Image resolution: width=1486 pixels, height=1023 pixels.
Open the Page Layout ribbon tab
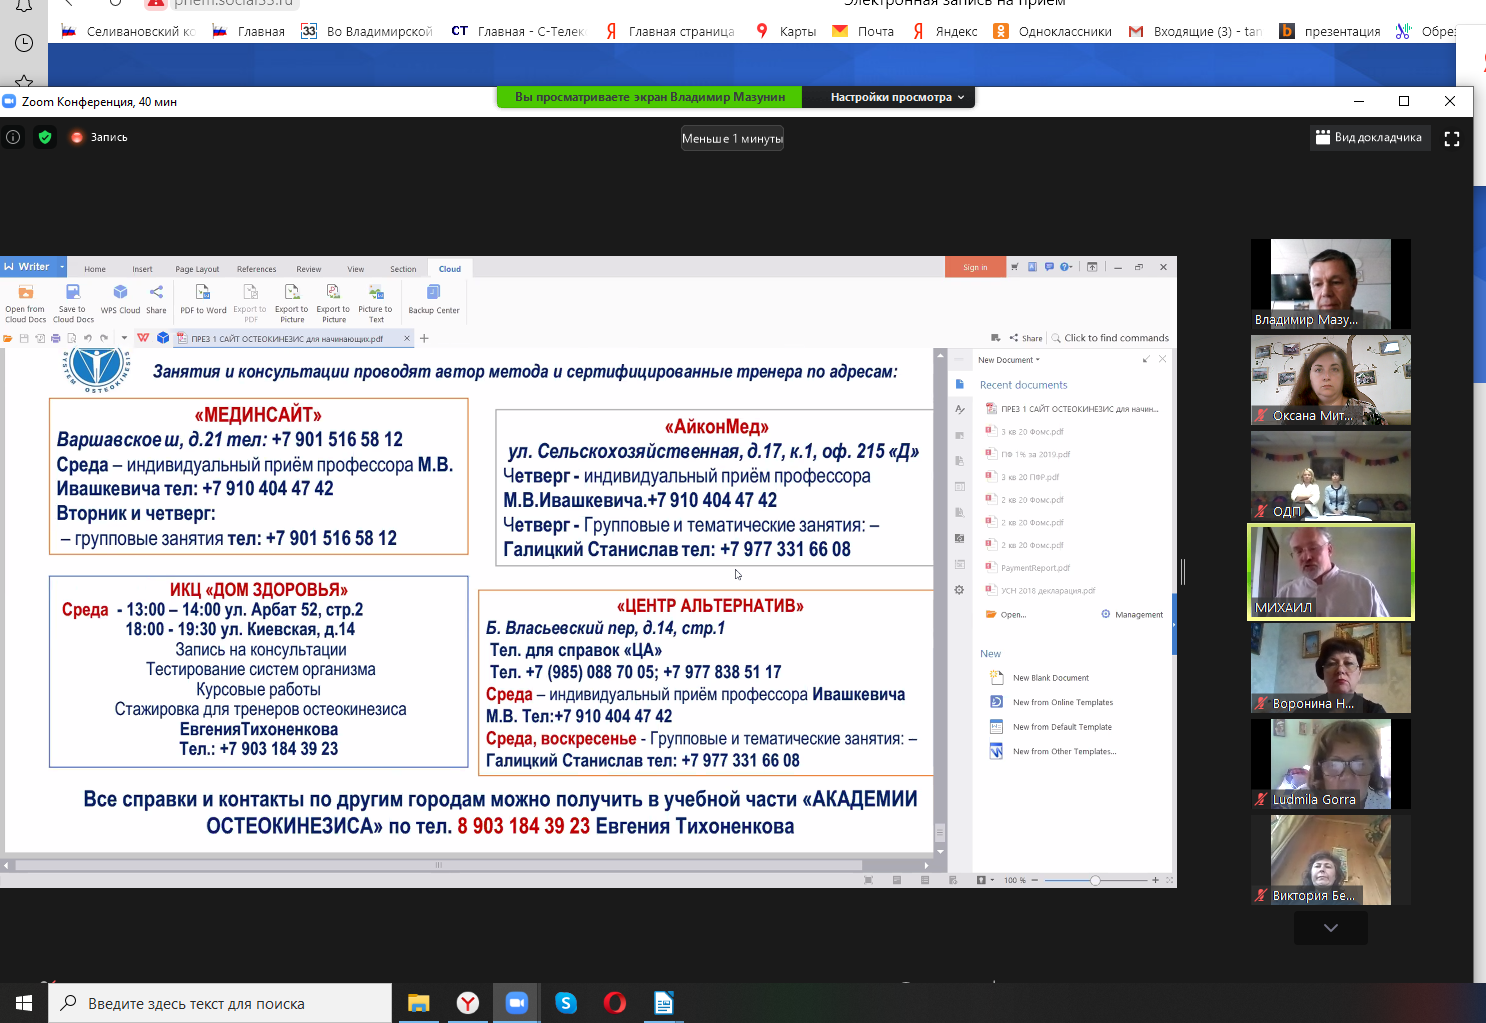coord(197,269)
